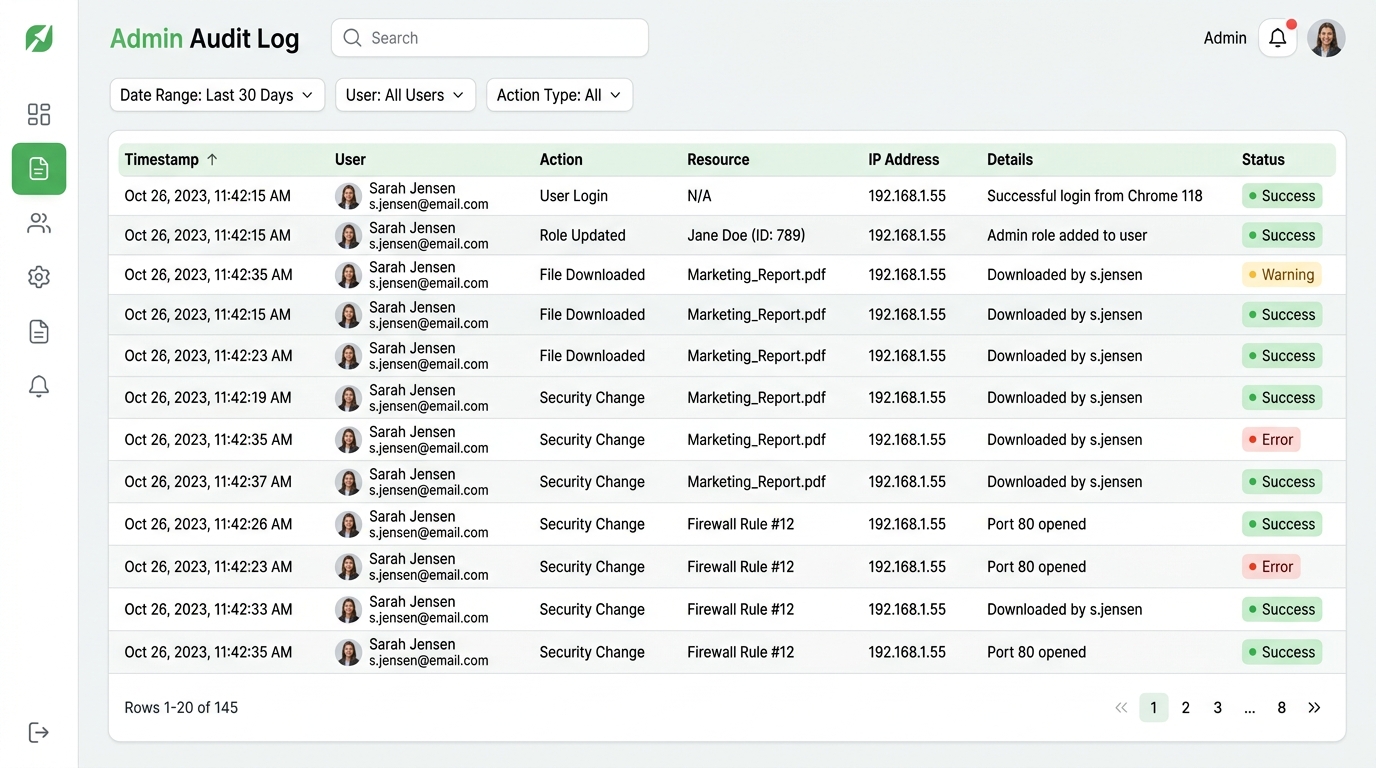Jump to last page with double-right arrows

pyautogui.click(x=1314, y=708)
